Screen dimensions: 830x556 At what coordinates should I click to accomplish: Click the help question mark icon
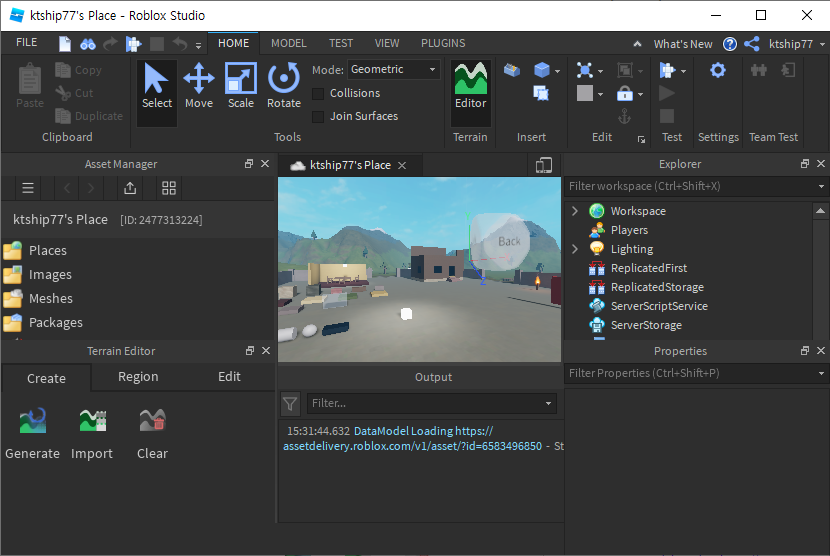tap(730, 44)
